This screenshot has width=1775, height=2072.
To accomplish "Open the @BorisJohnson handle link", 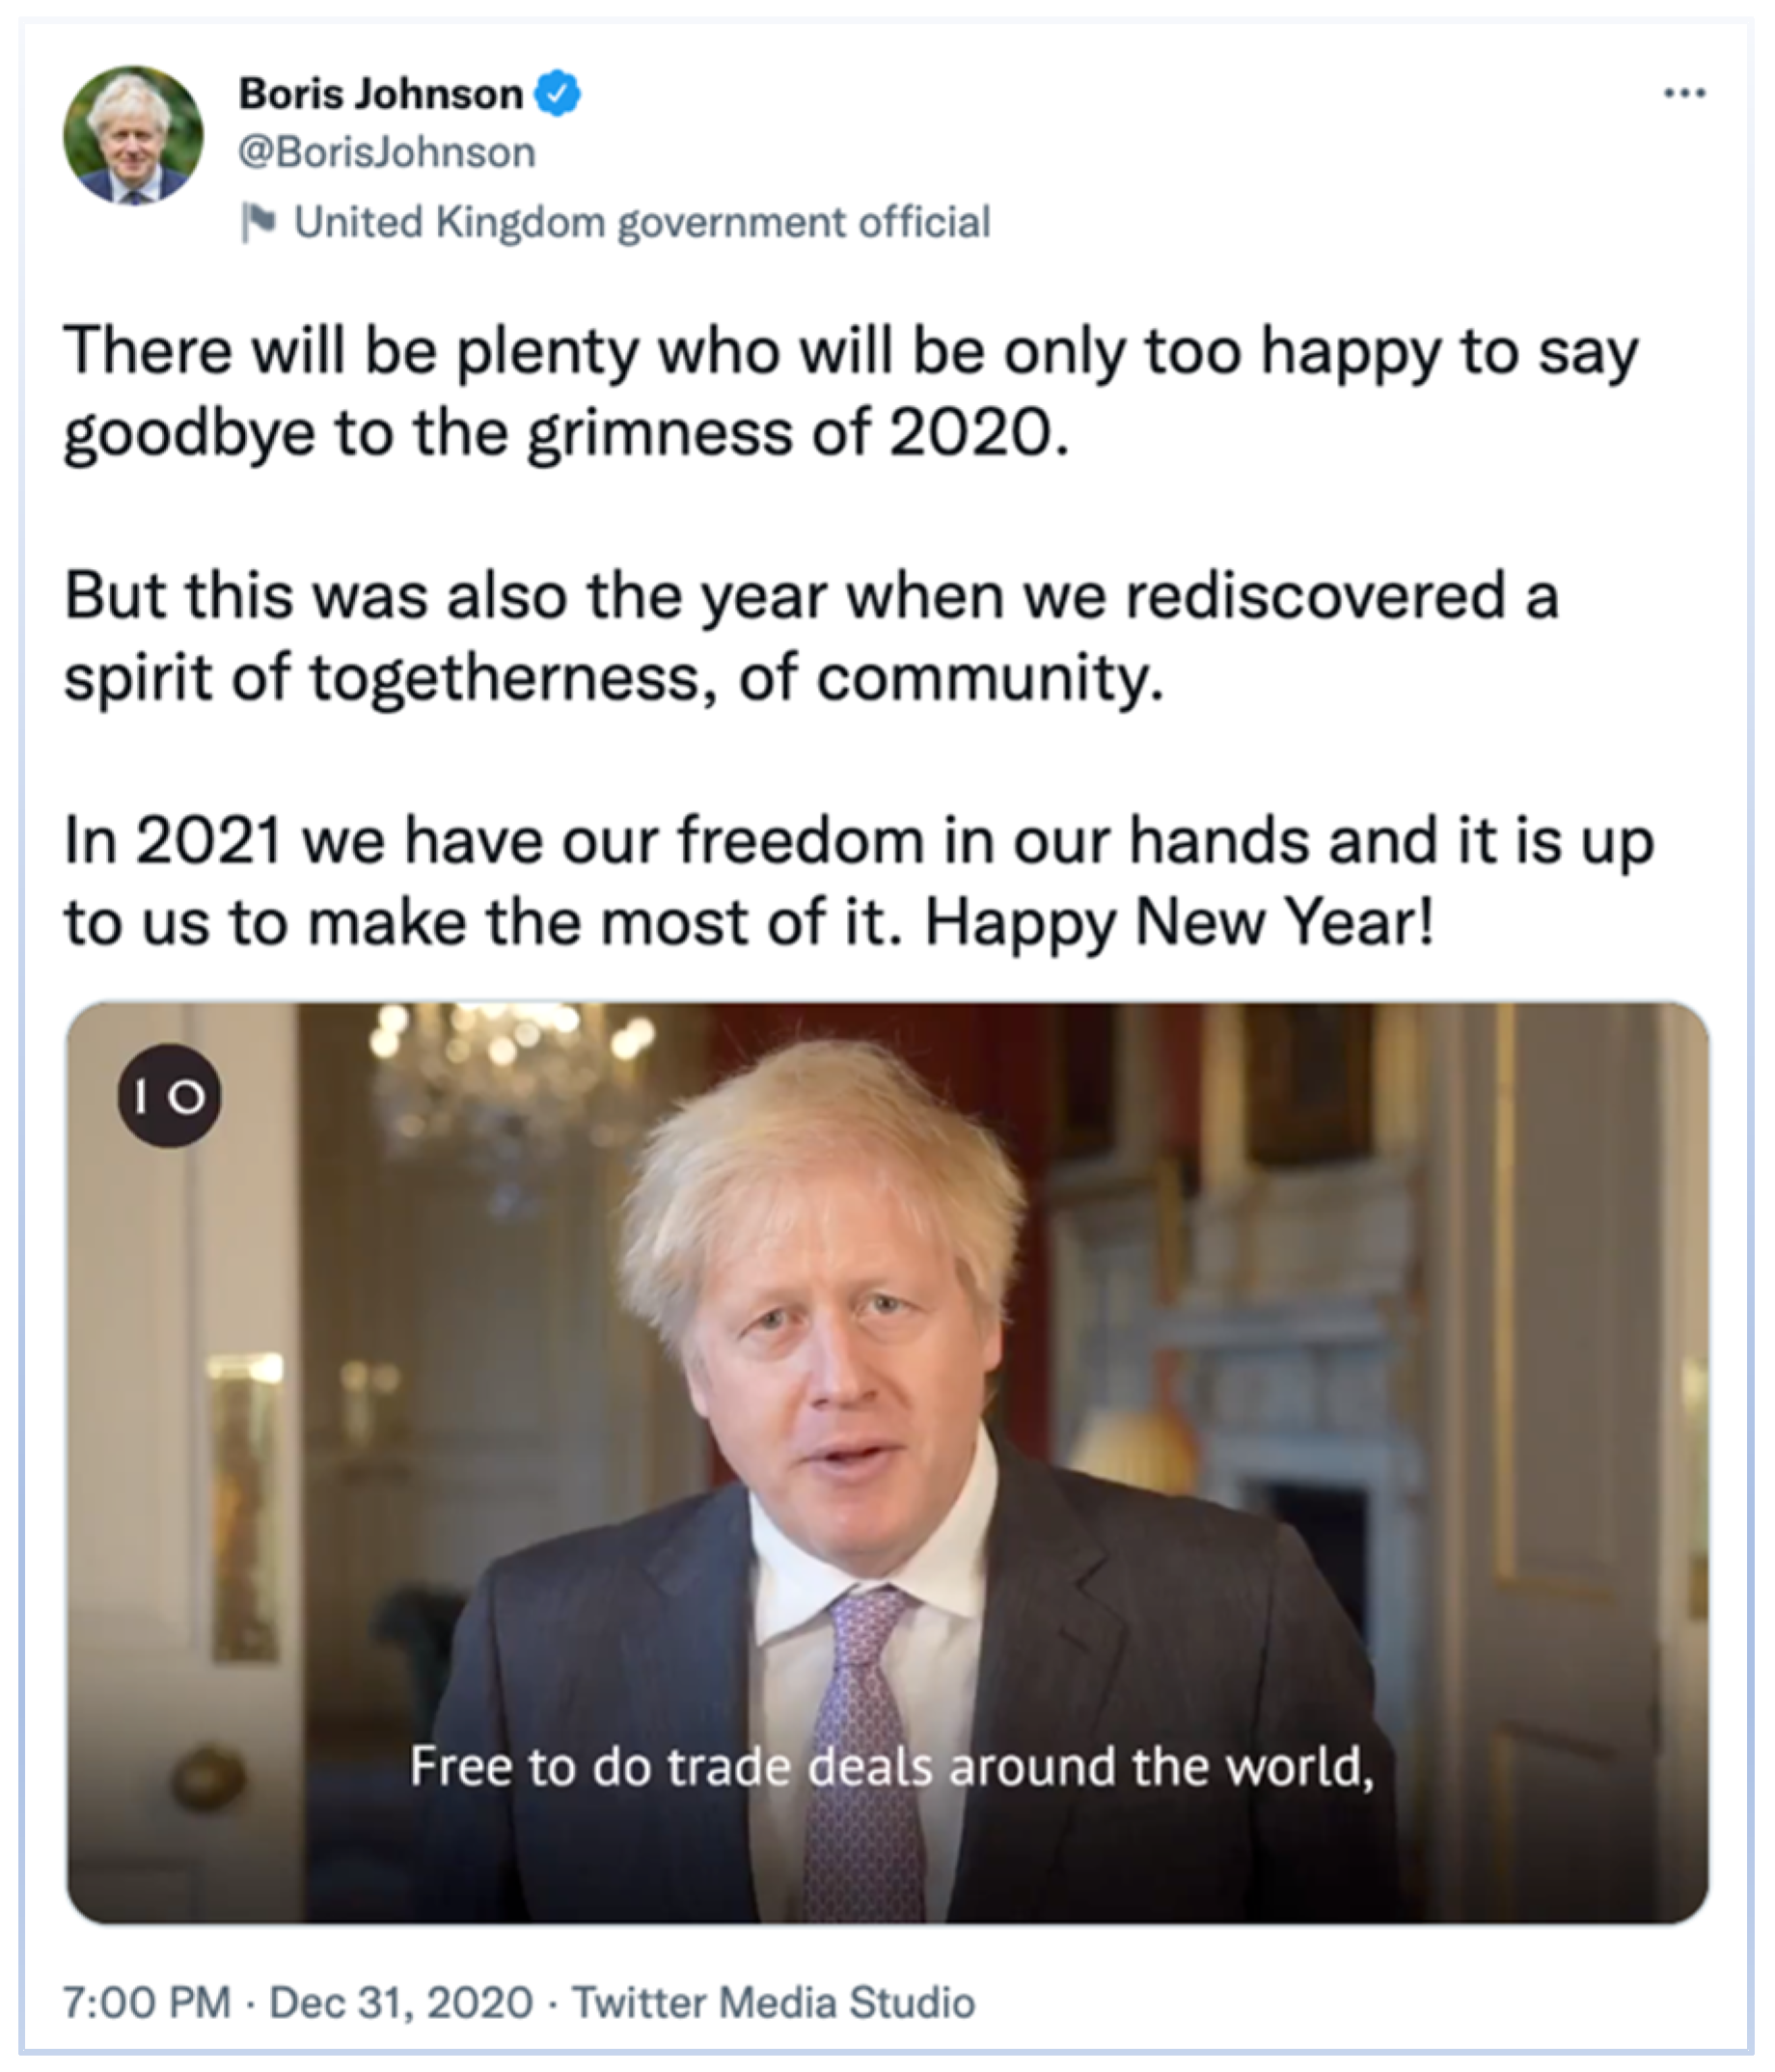I will click(x=387, y=153).
